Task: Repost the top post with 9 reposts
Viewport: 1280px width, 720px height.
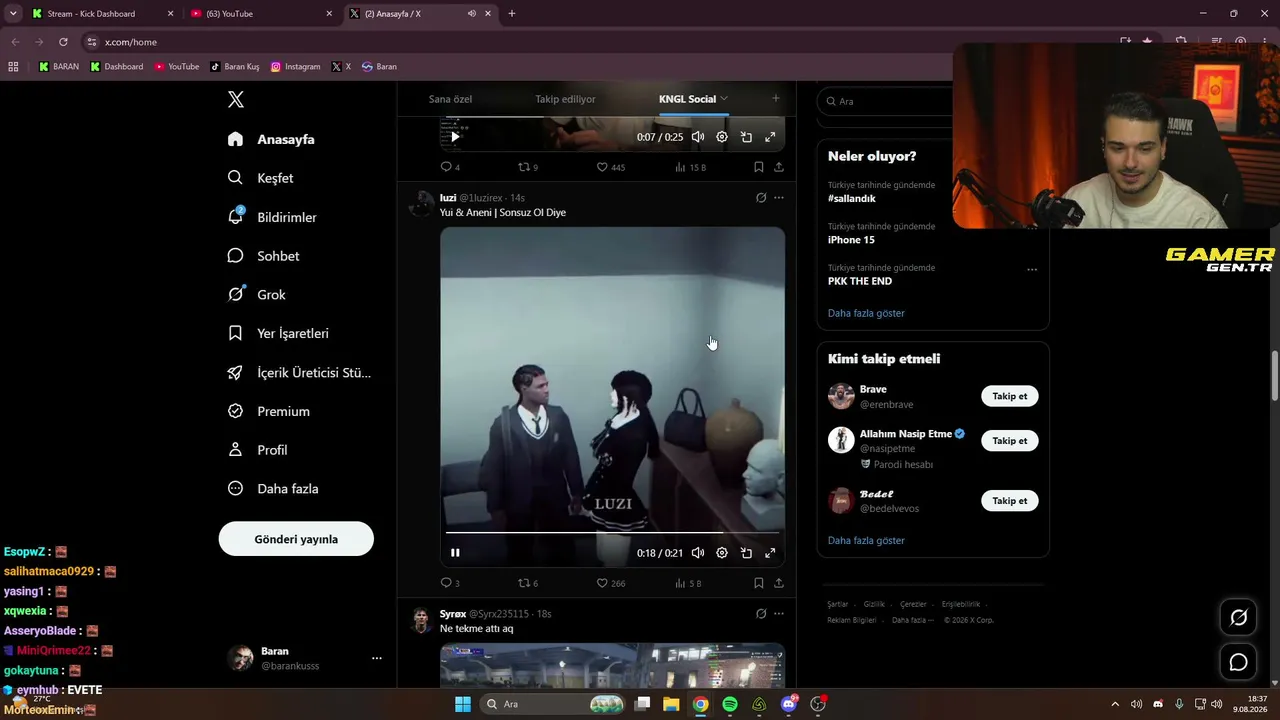Action: [x=528, y=167]
